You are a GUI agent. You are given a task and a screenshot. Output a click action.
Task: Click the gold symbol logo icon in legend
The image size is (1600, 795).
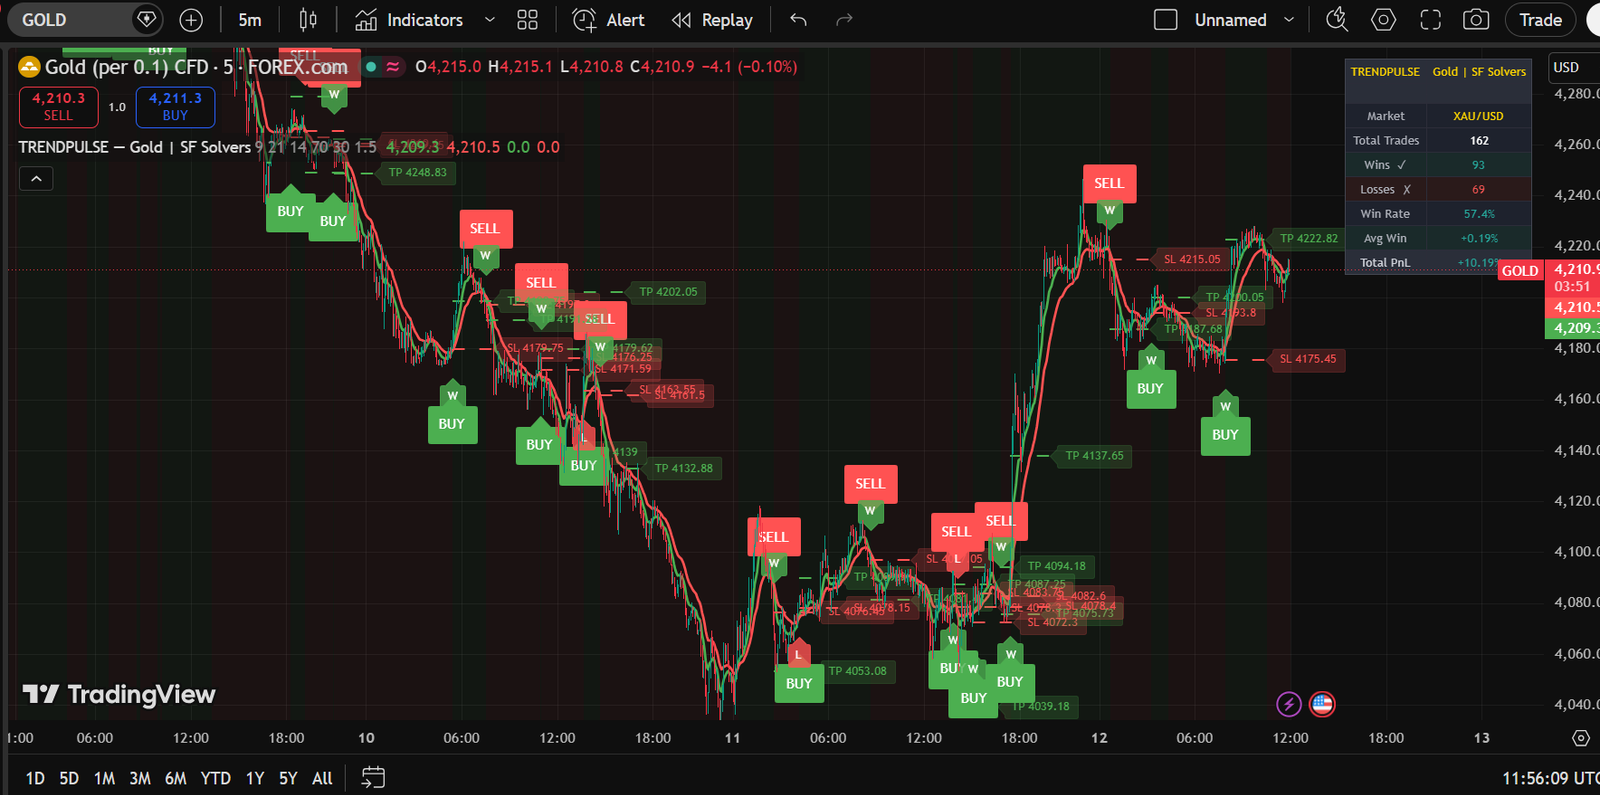pyautogui.click(x=29, y=67)
